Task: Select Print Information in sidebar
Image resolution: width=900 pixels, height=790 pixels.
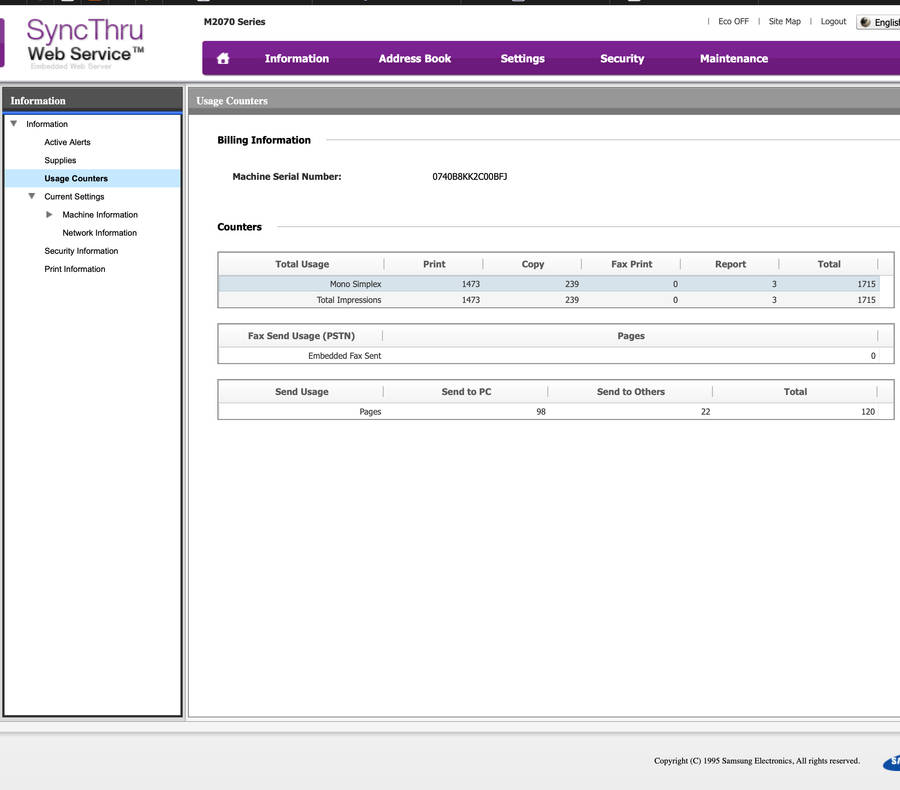Action: [74, 269]
